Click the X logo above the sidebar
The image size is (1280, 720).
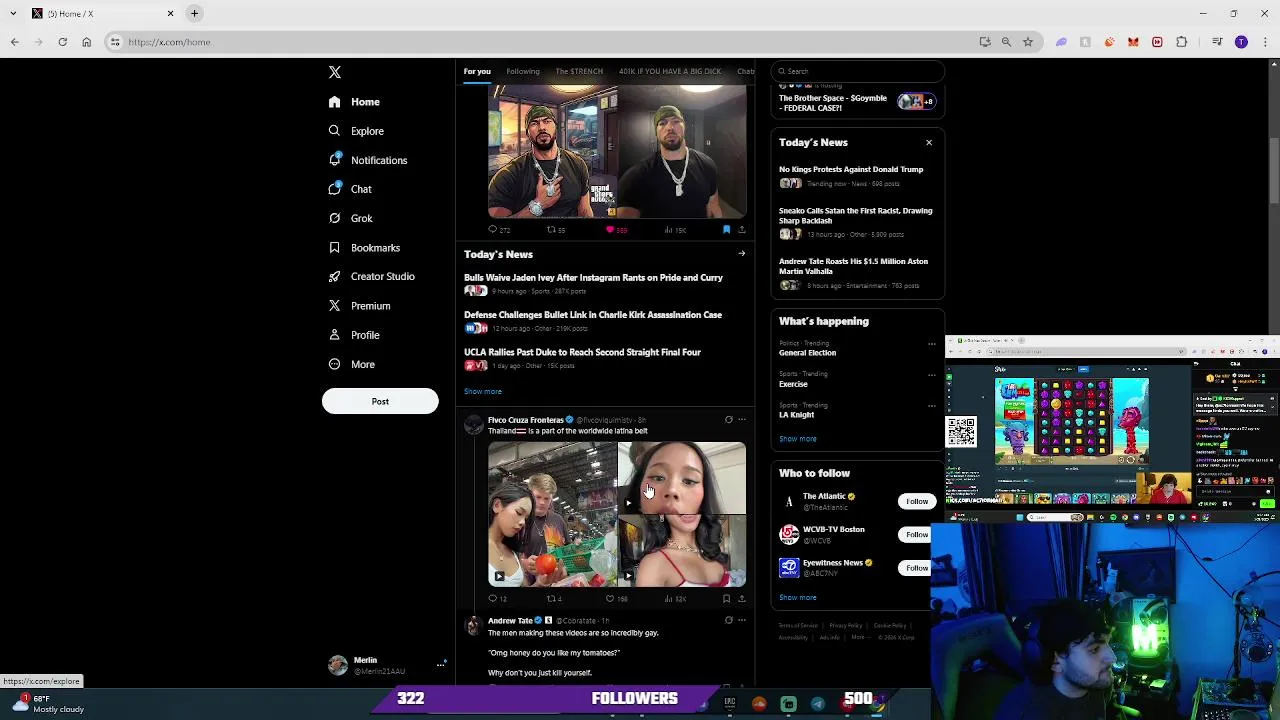[x=335, y=72]
